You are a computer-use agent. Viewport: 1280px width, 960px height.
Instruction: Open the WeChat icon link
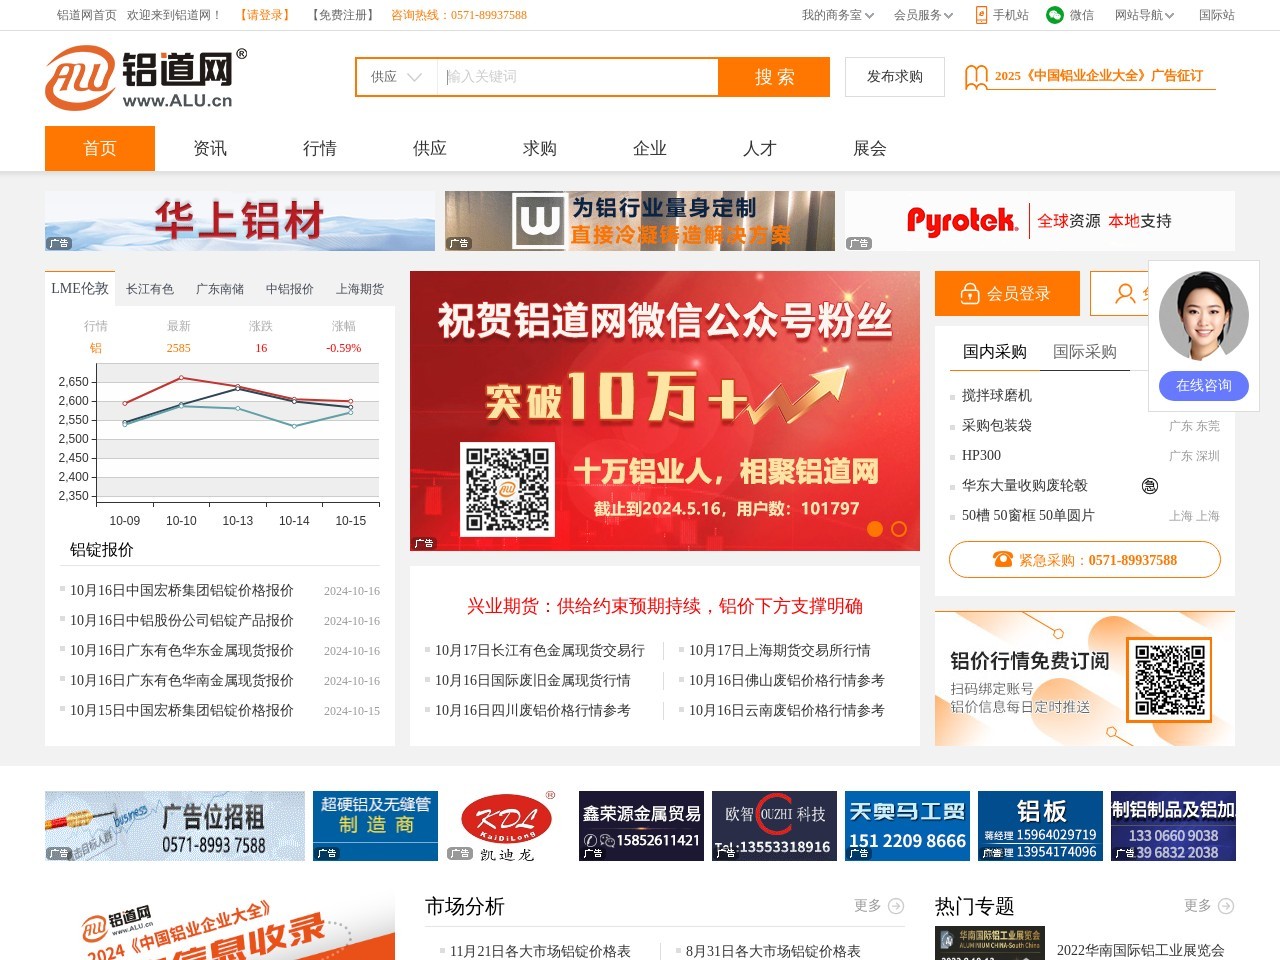pos(1055,15)
